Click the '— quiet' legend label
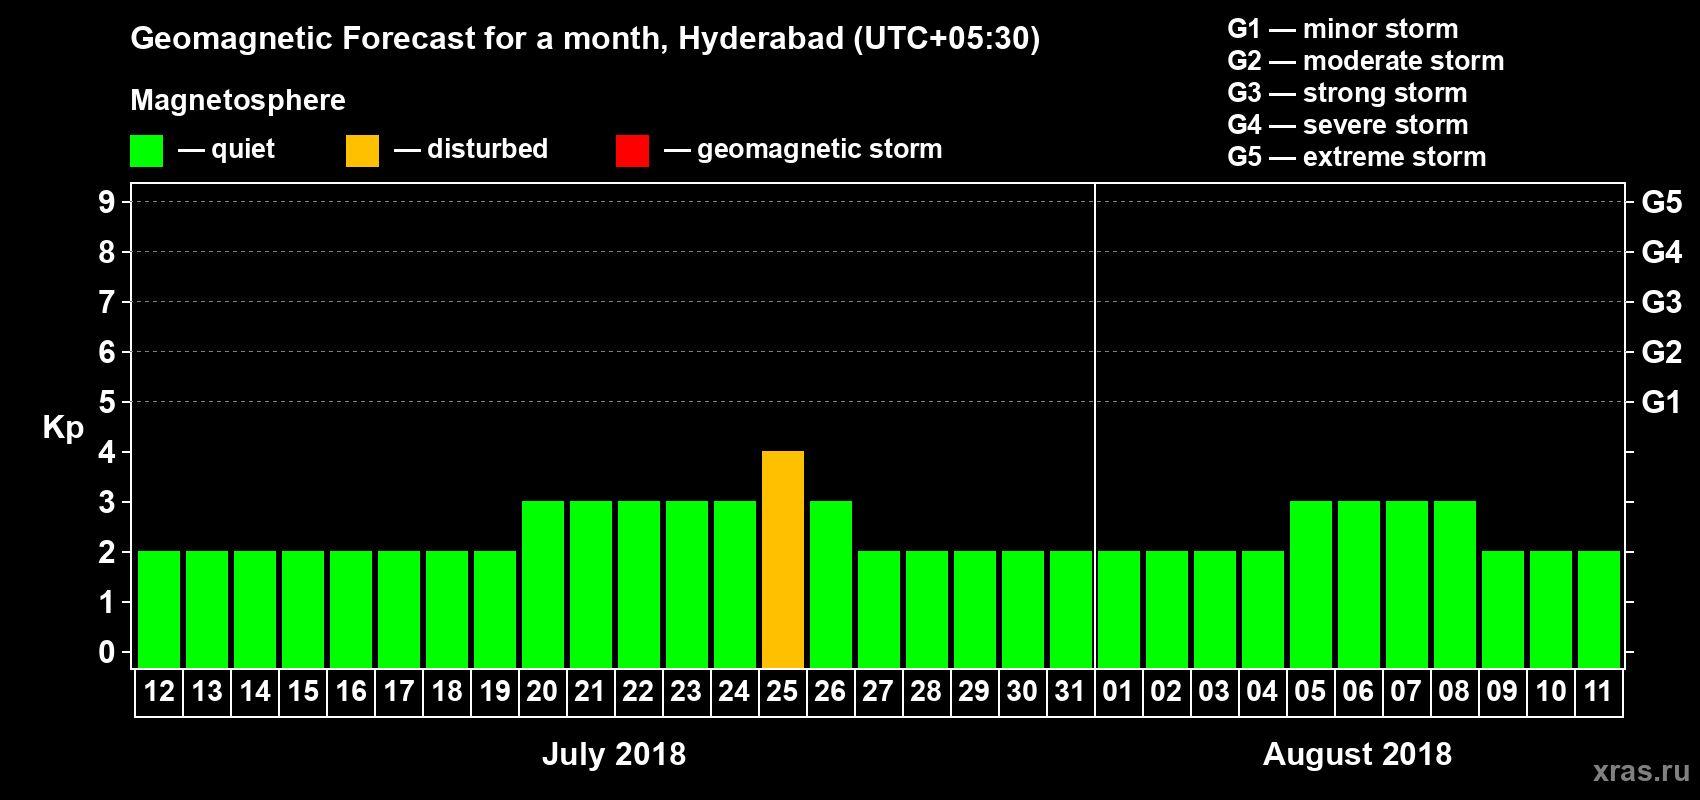Image resolution: width=1700 pixels, height=800 pixels. click(226, 149)
